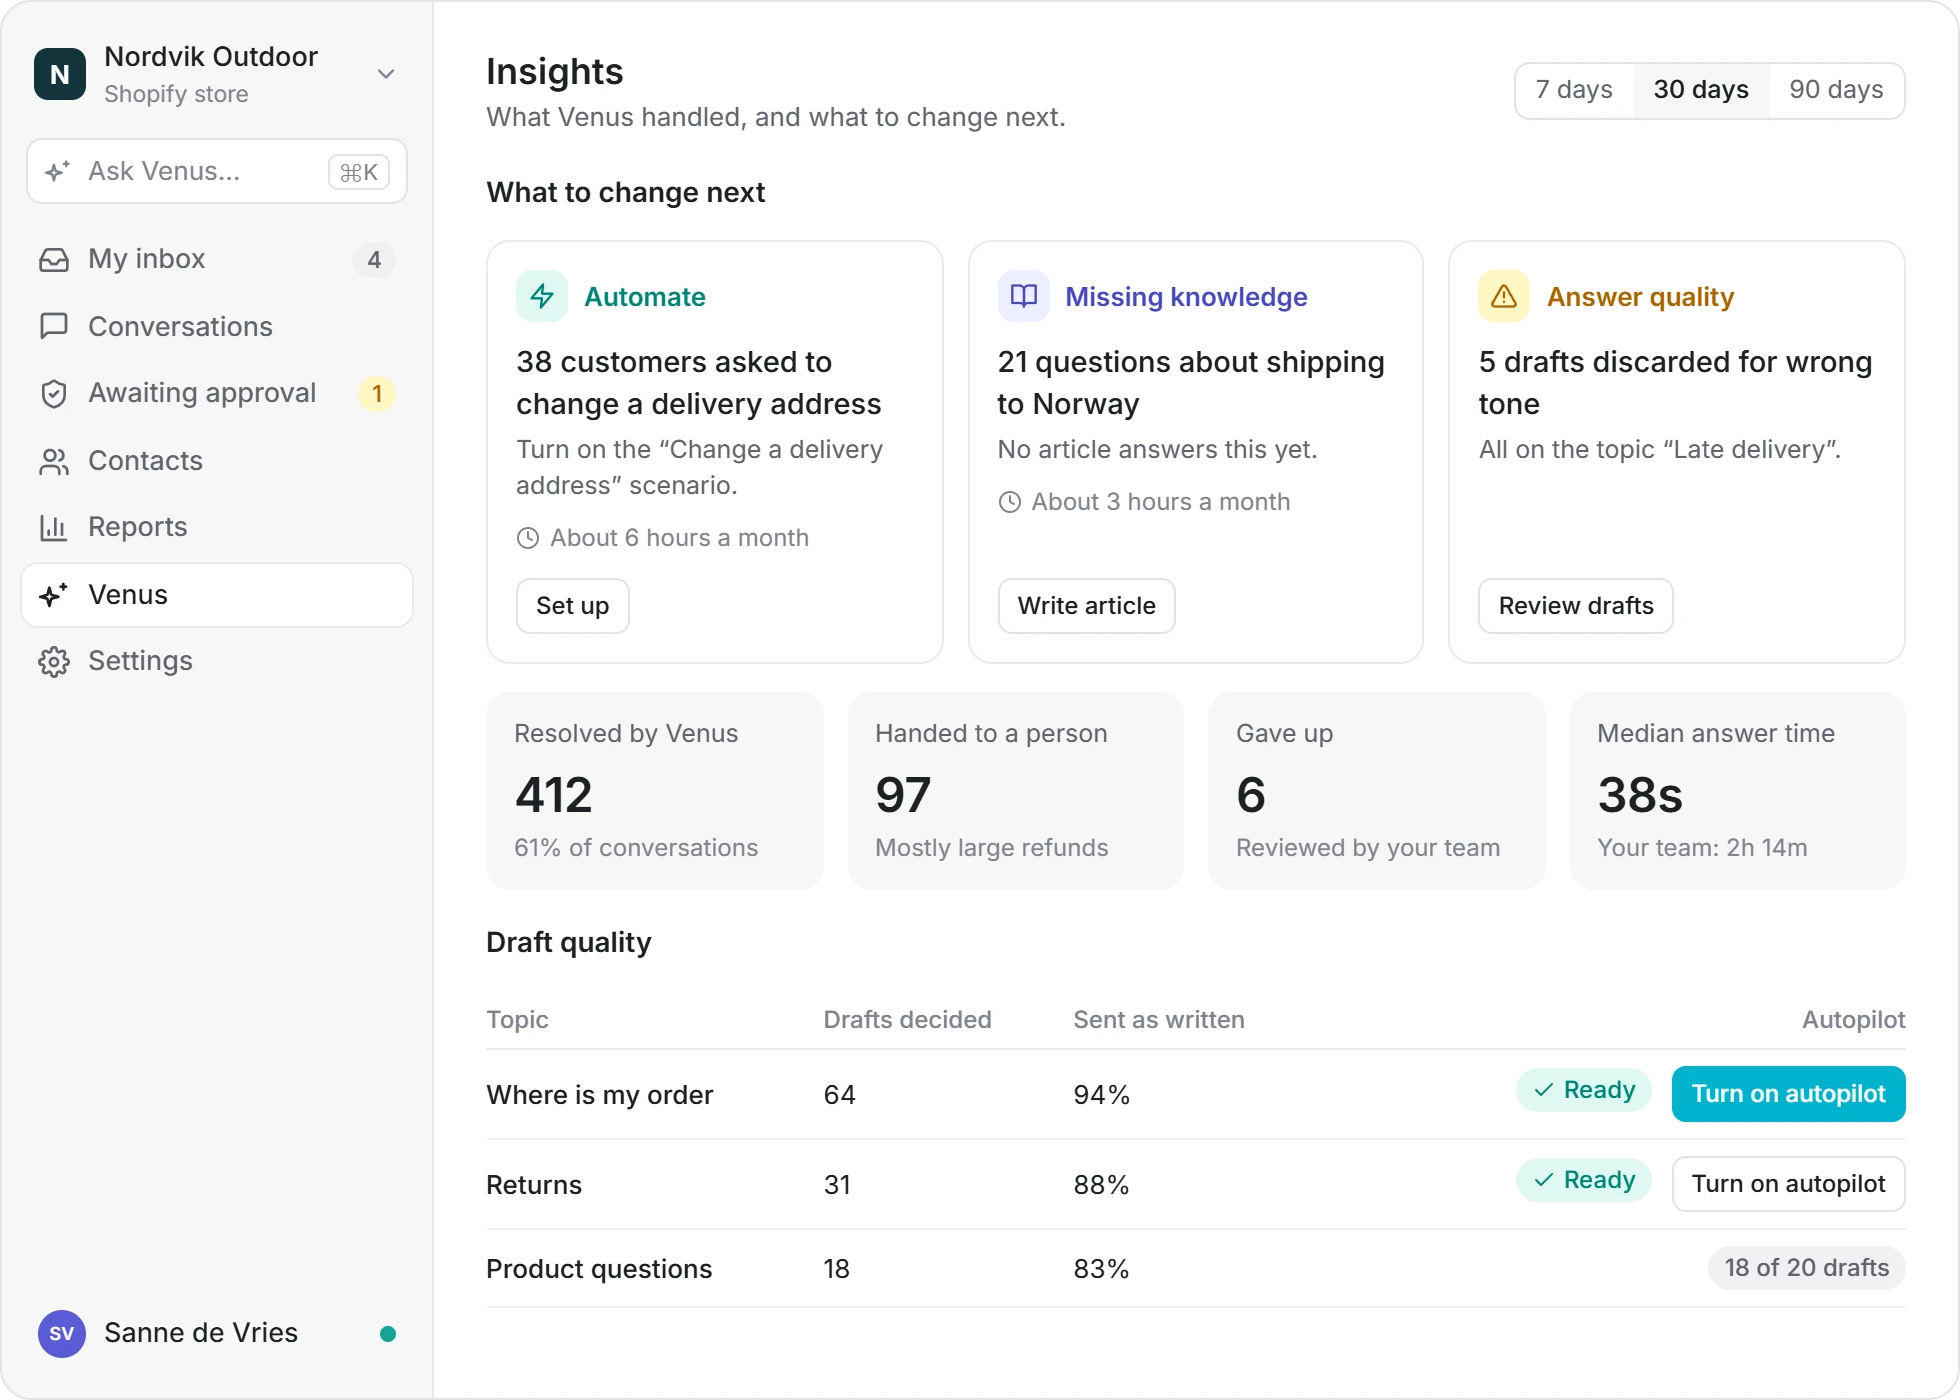Open My inbox from its tray icon
Viewport: 1960px width, 1400px height.
point(54,260)
